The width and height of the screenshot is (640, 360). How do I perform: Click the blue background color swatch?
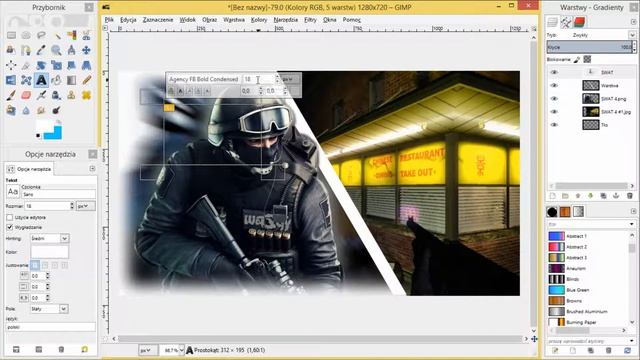56,133
